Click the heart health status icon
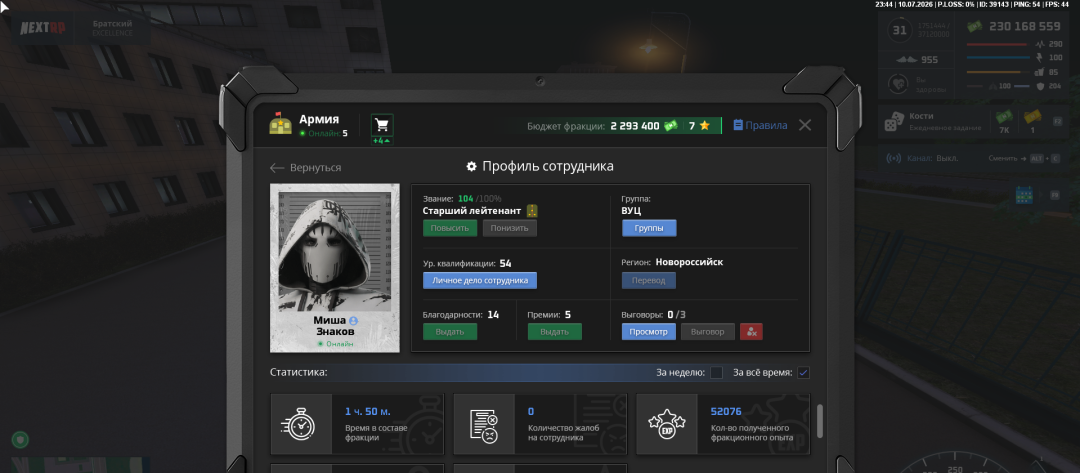This screenshot has width=1080, height=473. tap(899, 84)
